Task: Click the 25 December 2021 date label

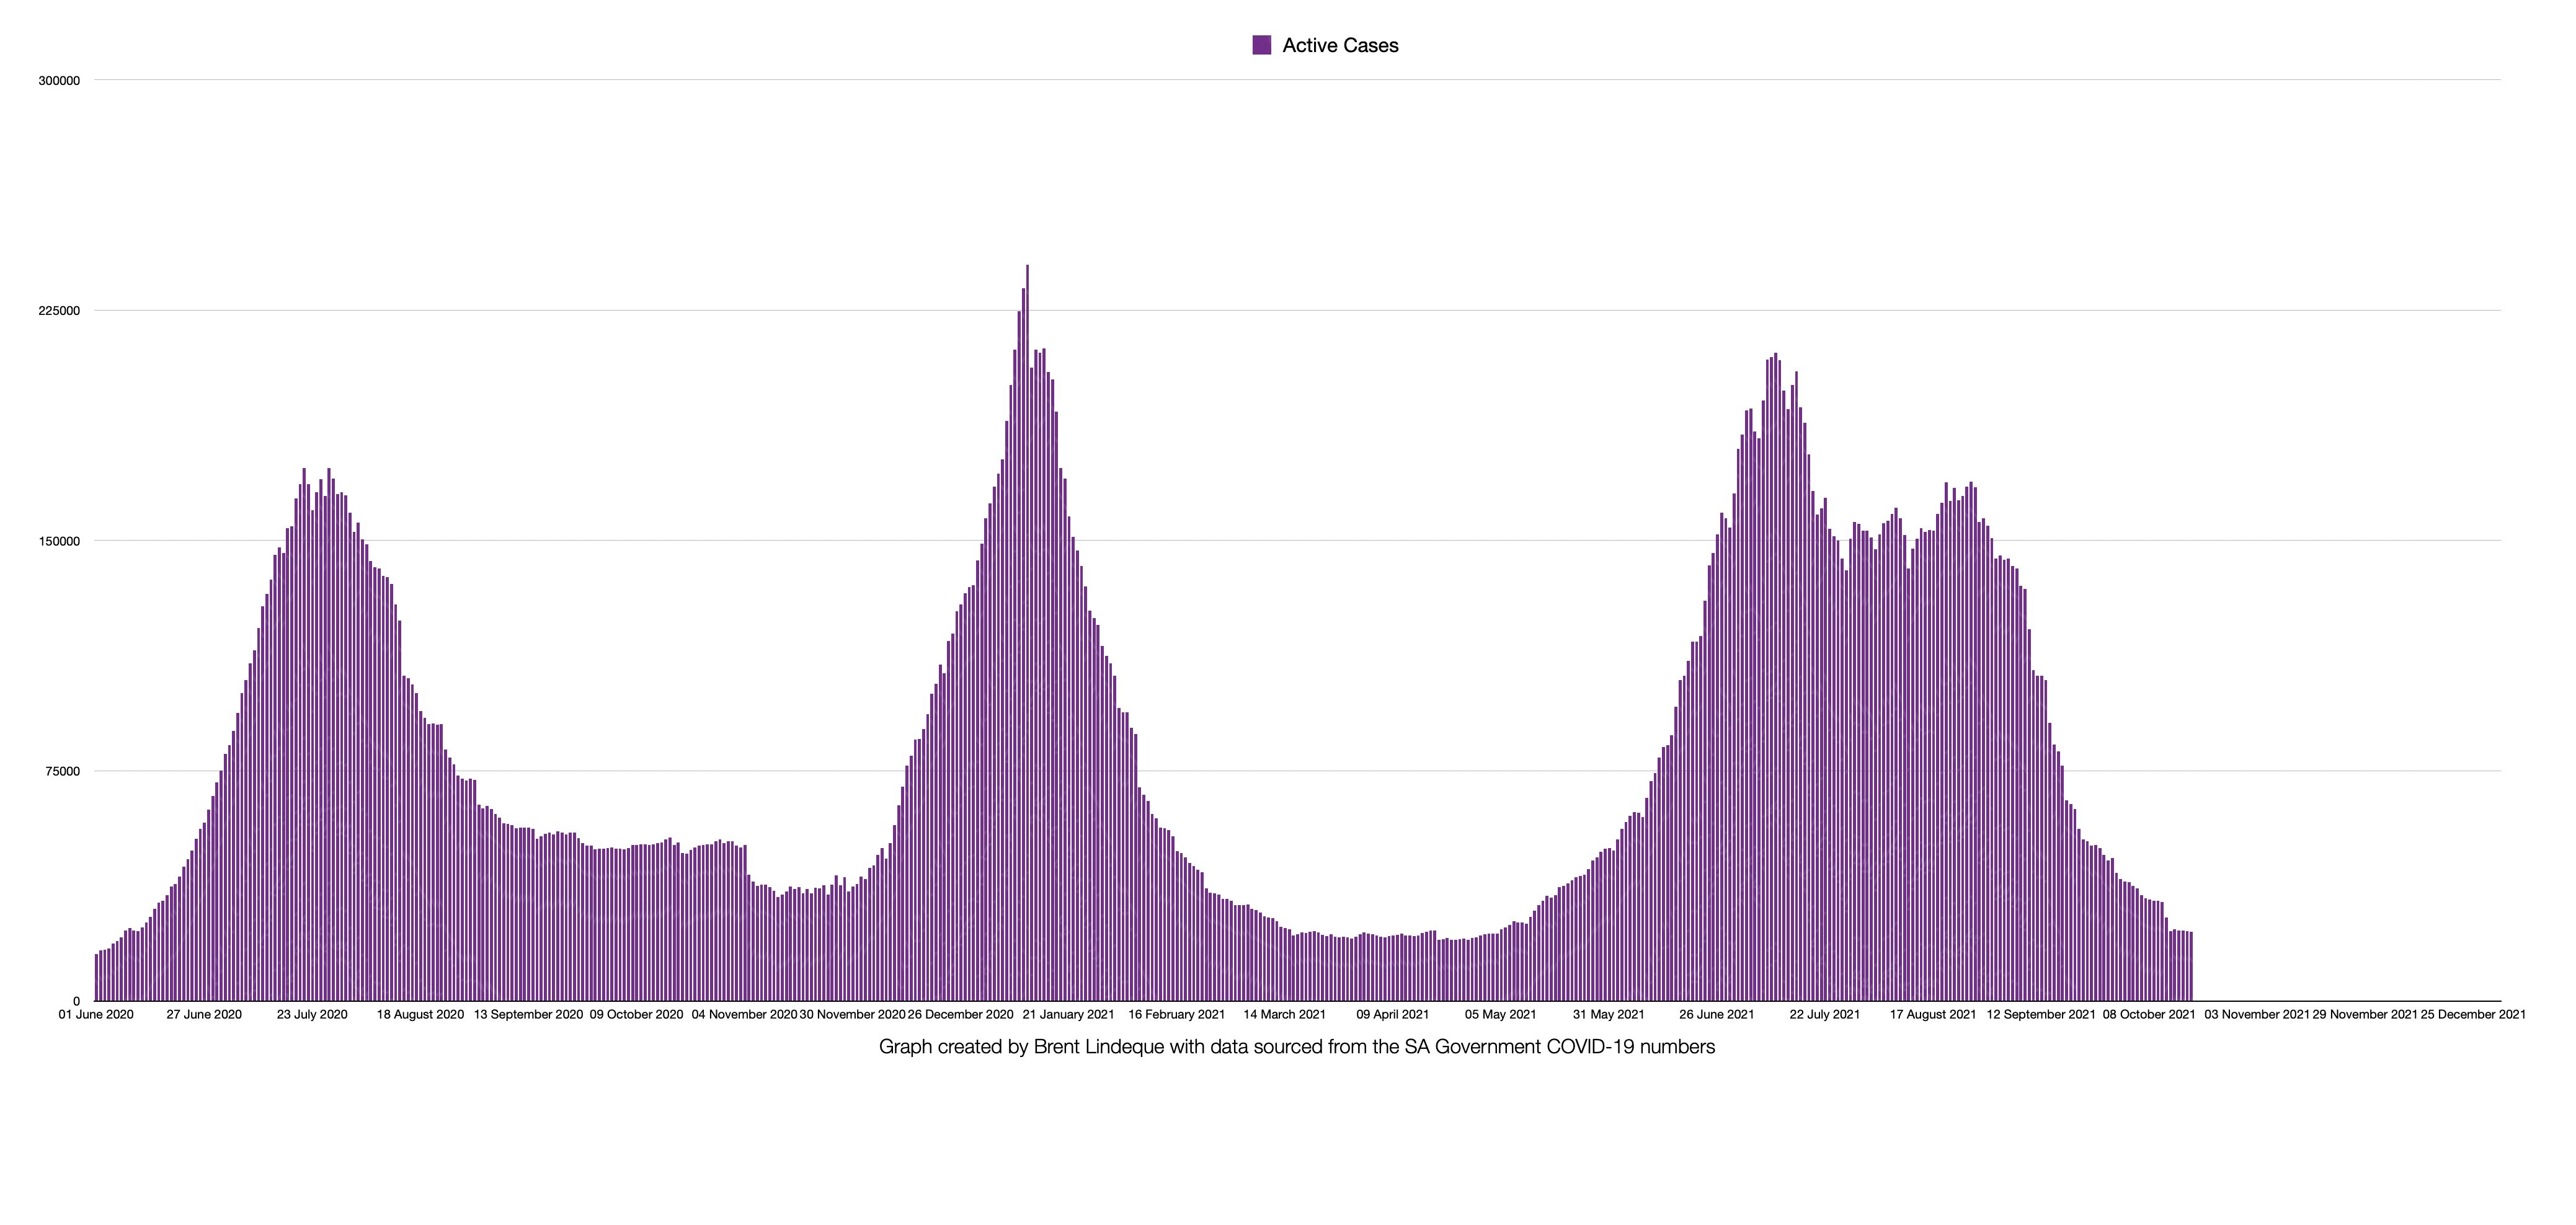Action: [2472, 1014]
